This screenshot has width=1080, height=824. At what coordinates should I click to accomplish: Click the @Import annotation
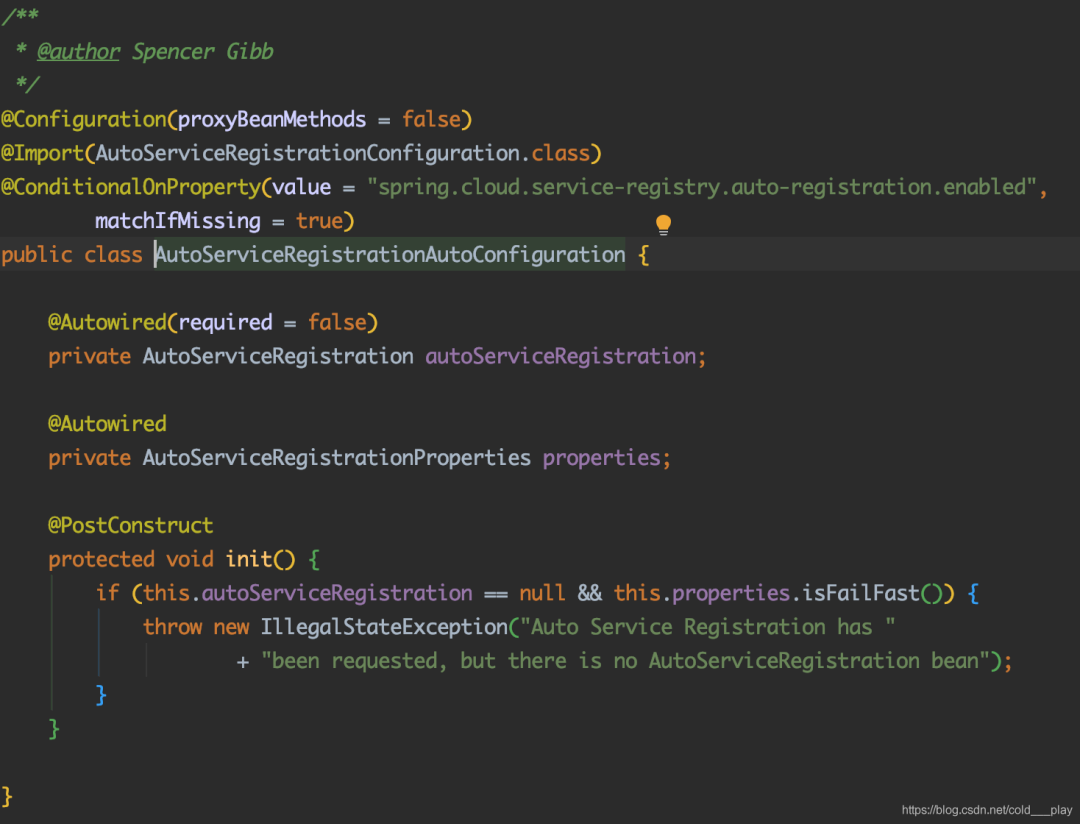pyautogui.click(x=44, y=153)
